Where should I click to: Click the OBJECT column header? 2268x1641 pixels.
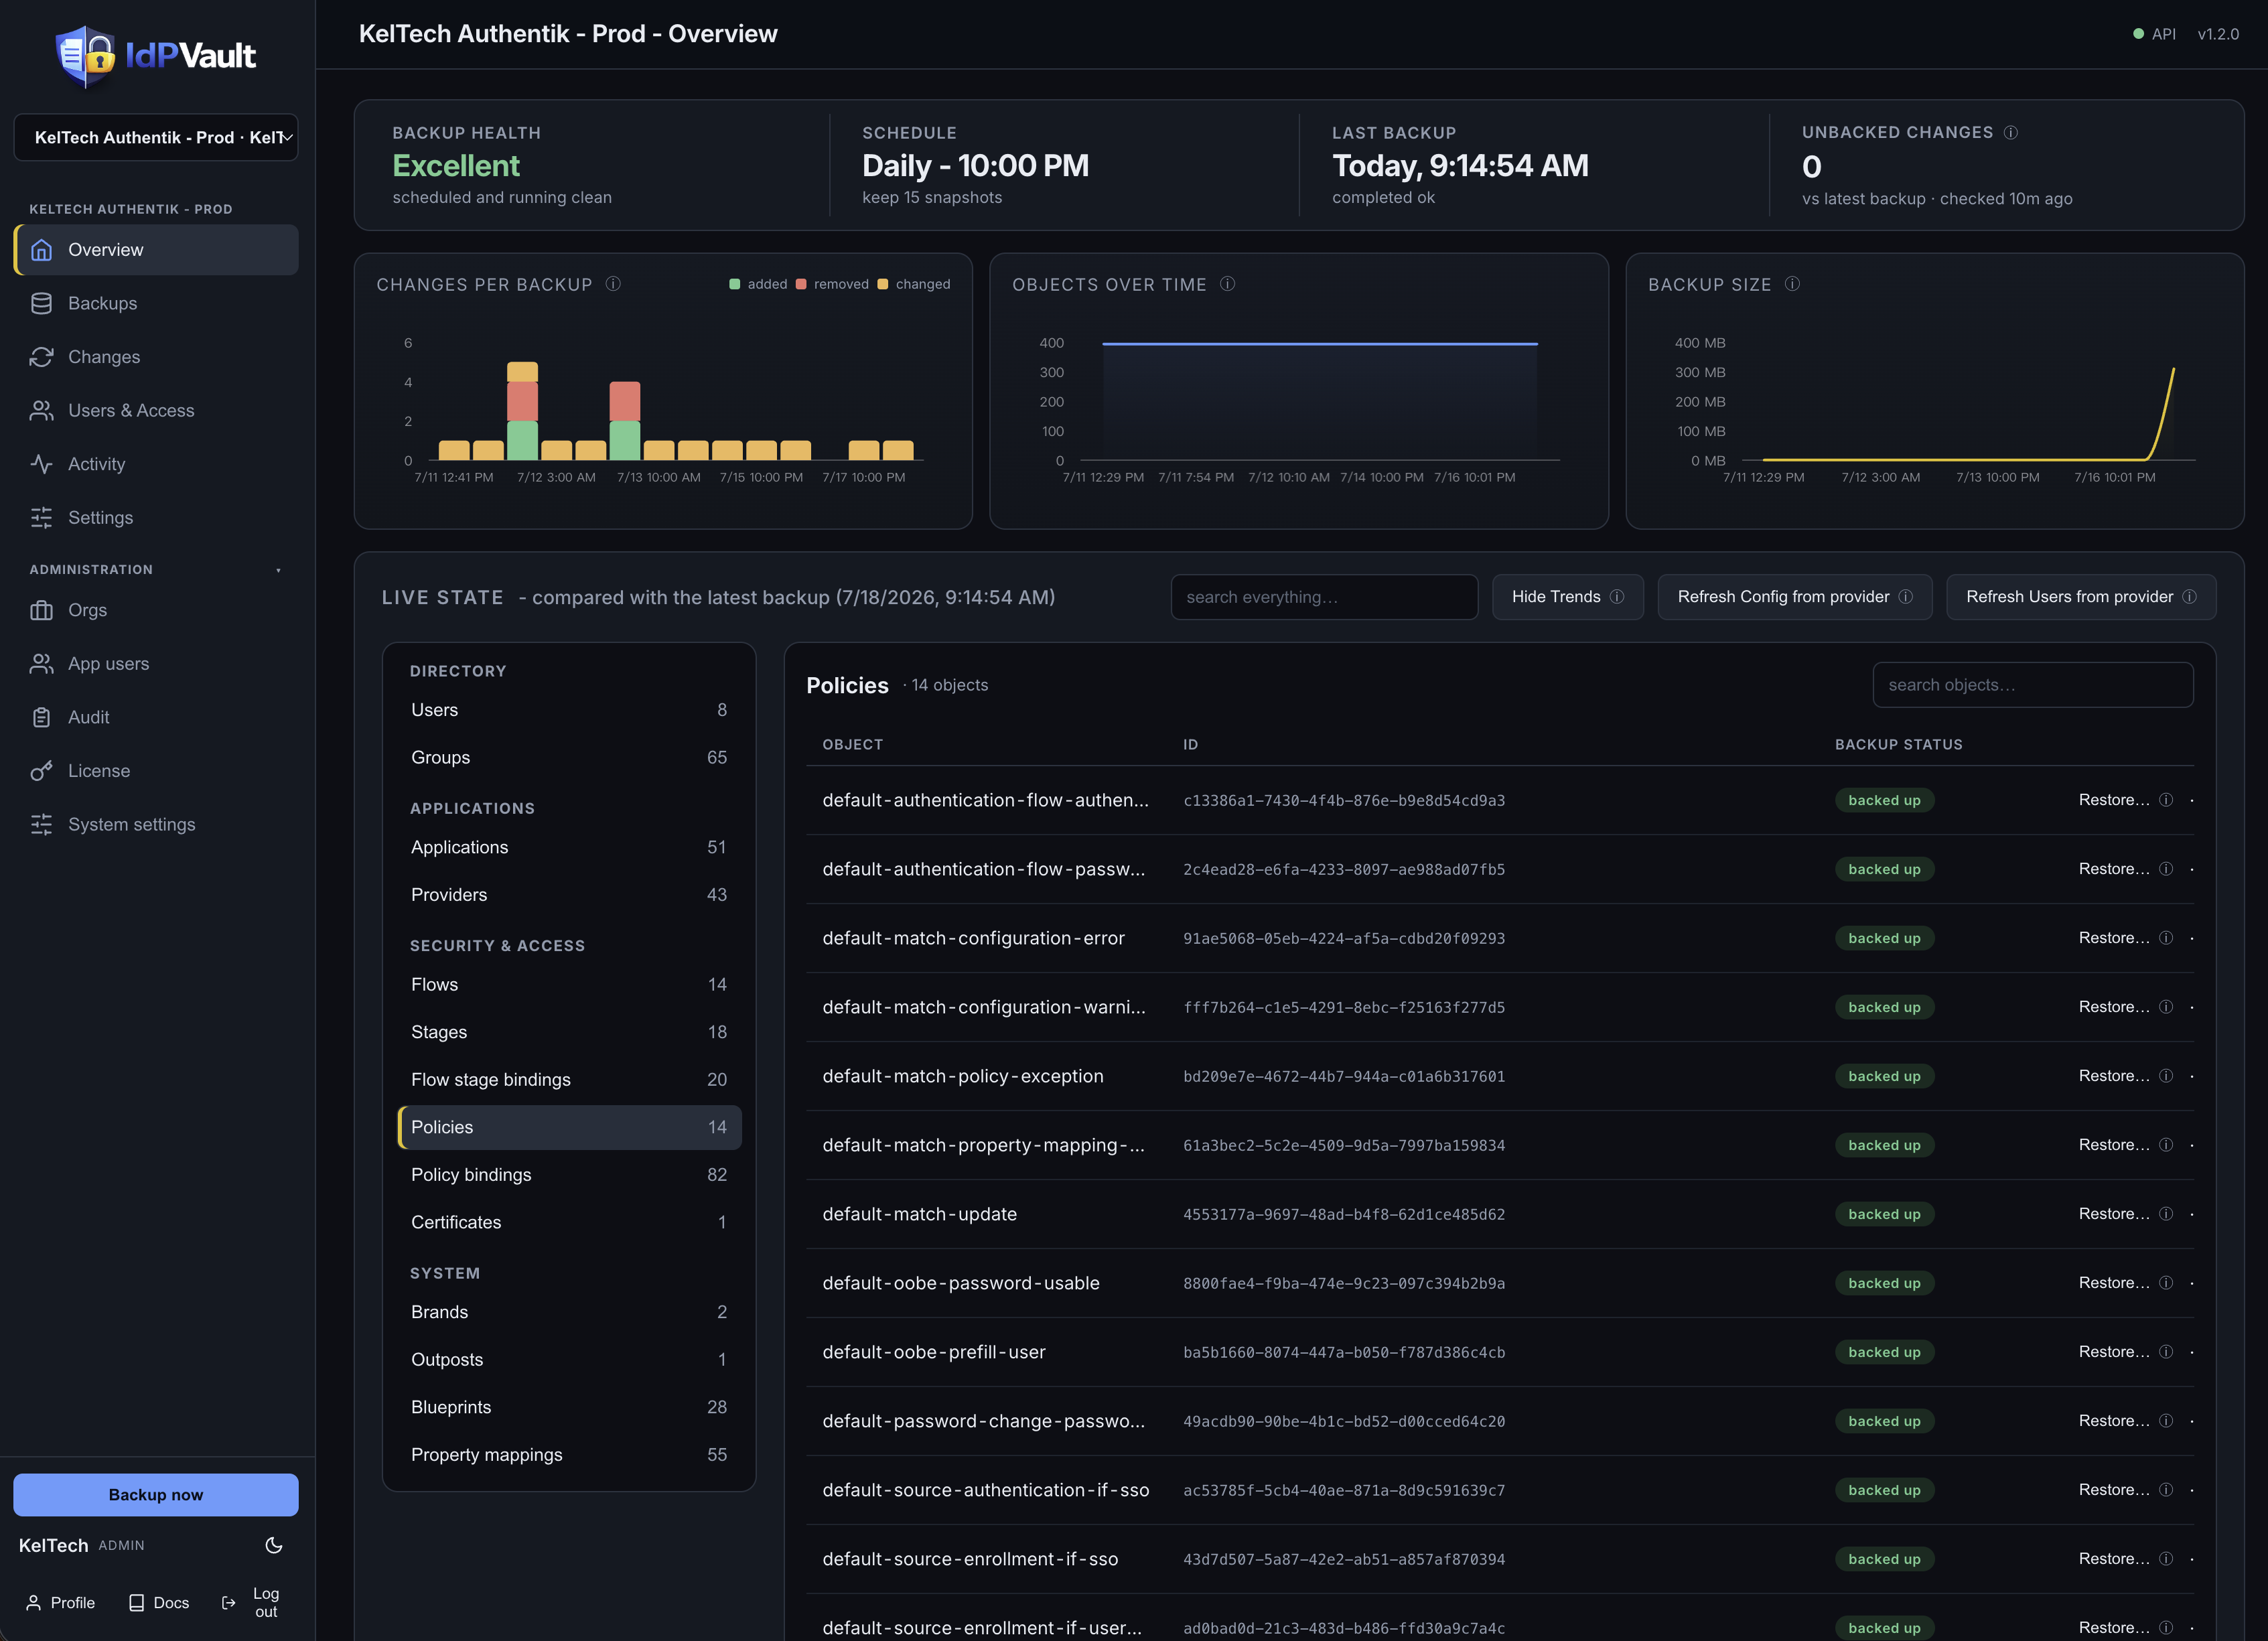tap(853, 744)
